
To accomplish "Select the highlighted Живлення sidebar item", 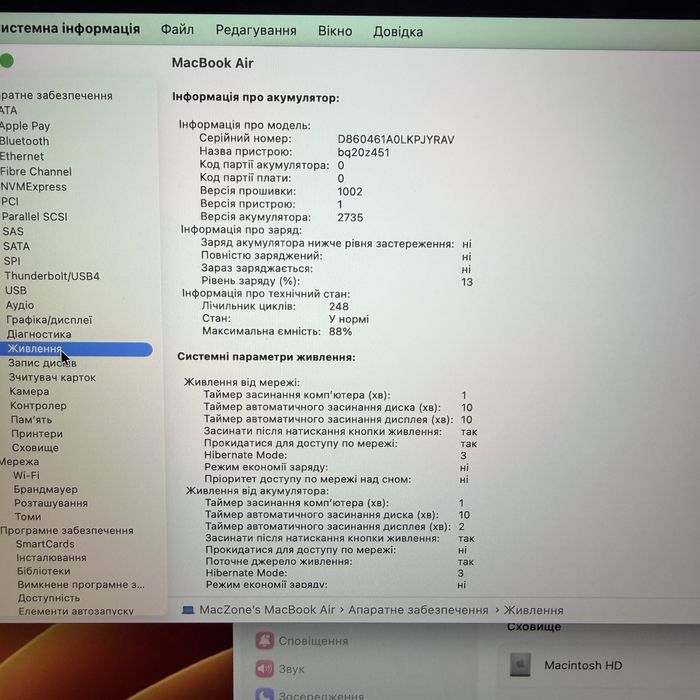I will (76, 349).
